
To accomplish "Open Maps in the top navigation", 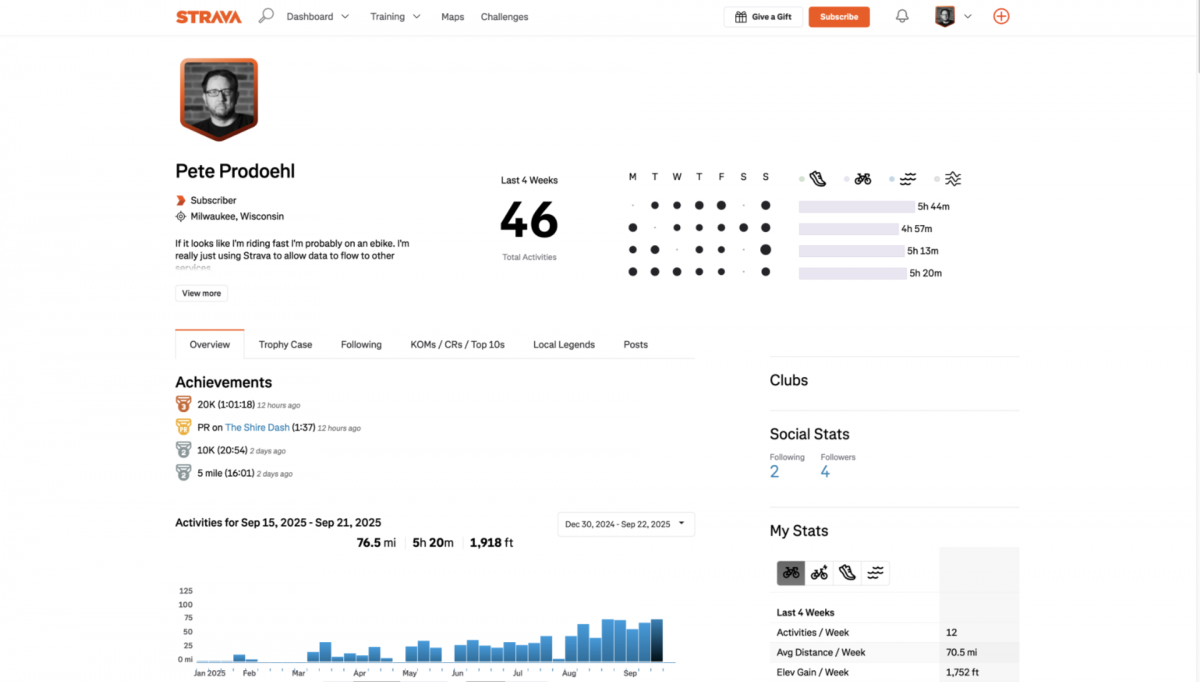I will click(x=453, y=17).
